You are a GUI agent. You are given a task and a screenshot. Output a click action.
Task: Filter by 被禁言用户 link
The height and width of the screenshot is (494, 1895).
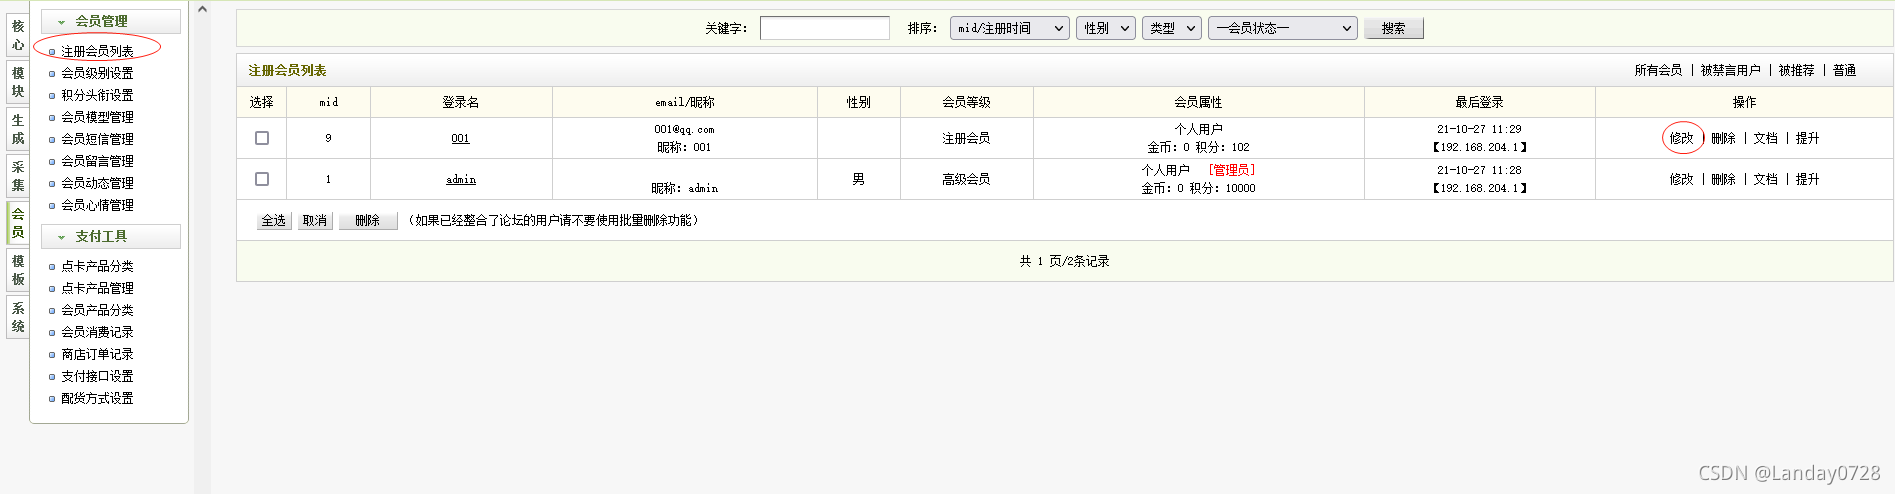coord(1731,70)
